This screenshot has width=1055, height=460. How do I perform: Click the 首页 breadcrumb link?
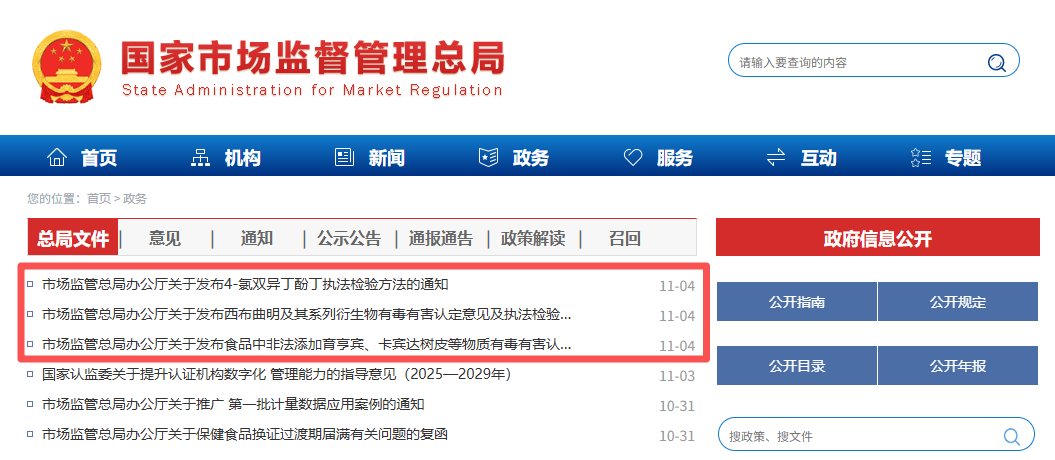(98, 199)
